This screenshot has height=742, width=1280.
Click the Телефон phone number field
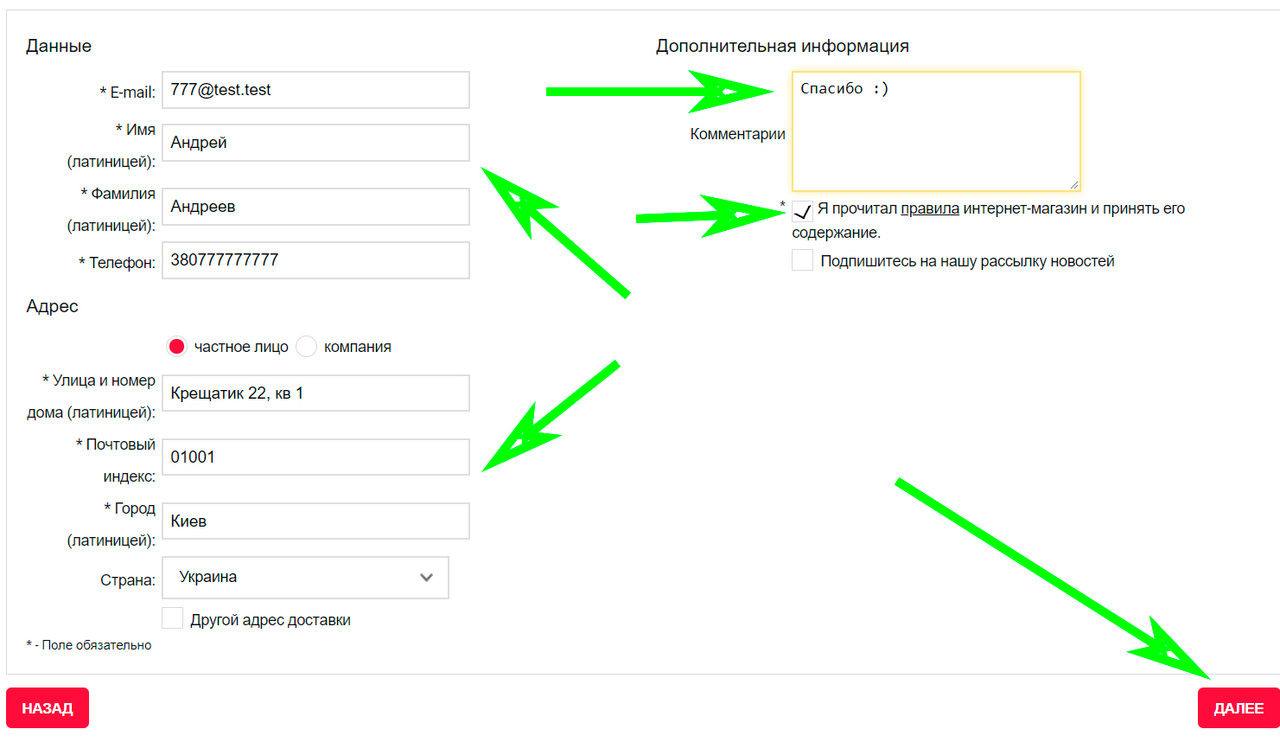click(x=315, y=260)
